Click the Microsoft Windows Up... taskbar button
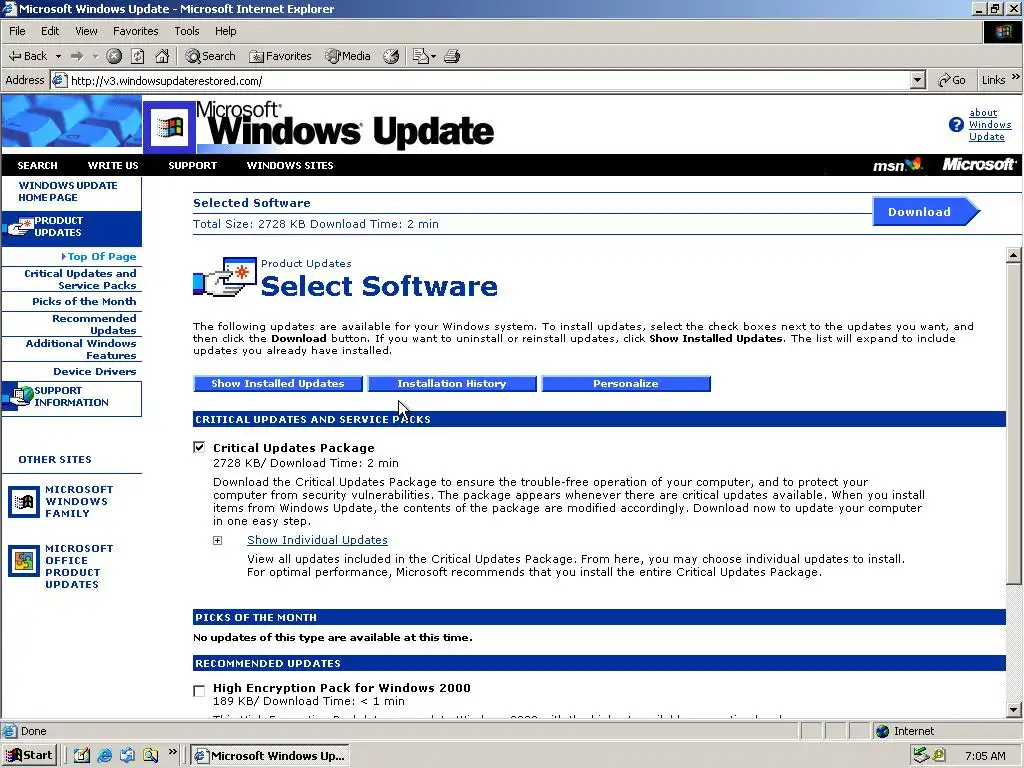Image resolution: width=1024 pixels, height=768 pixels. 270,756
